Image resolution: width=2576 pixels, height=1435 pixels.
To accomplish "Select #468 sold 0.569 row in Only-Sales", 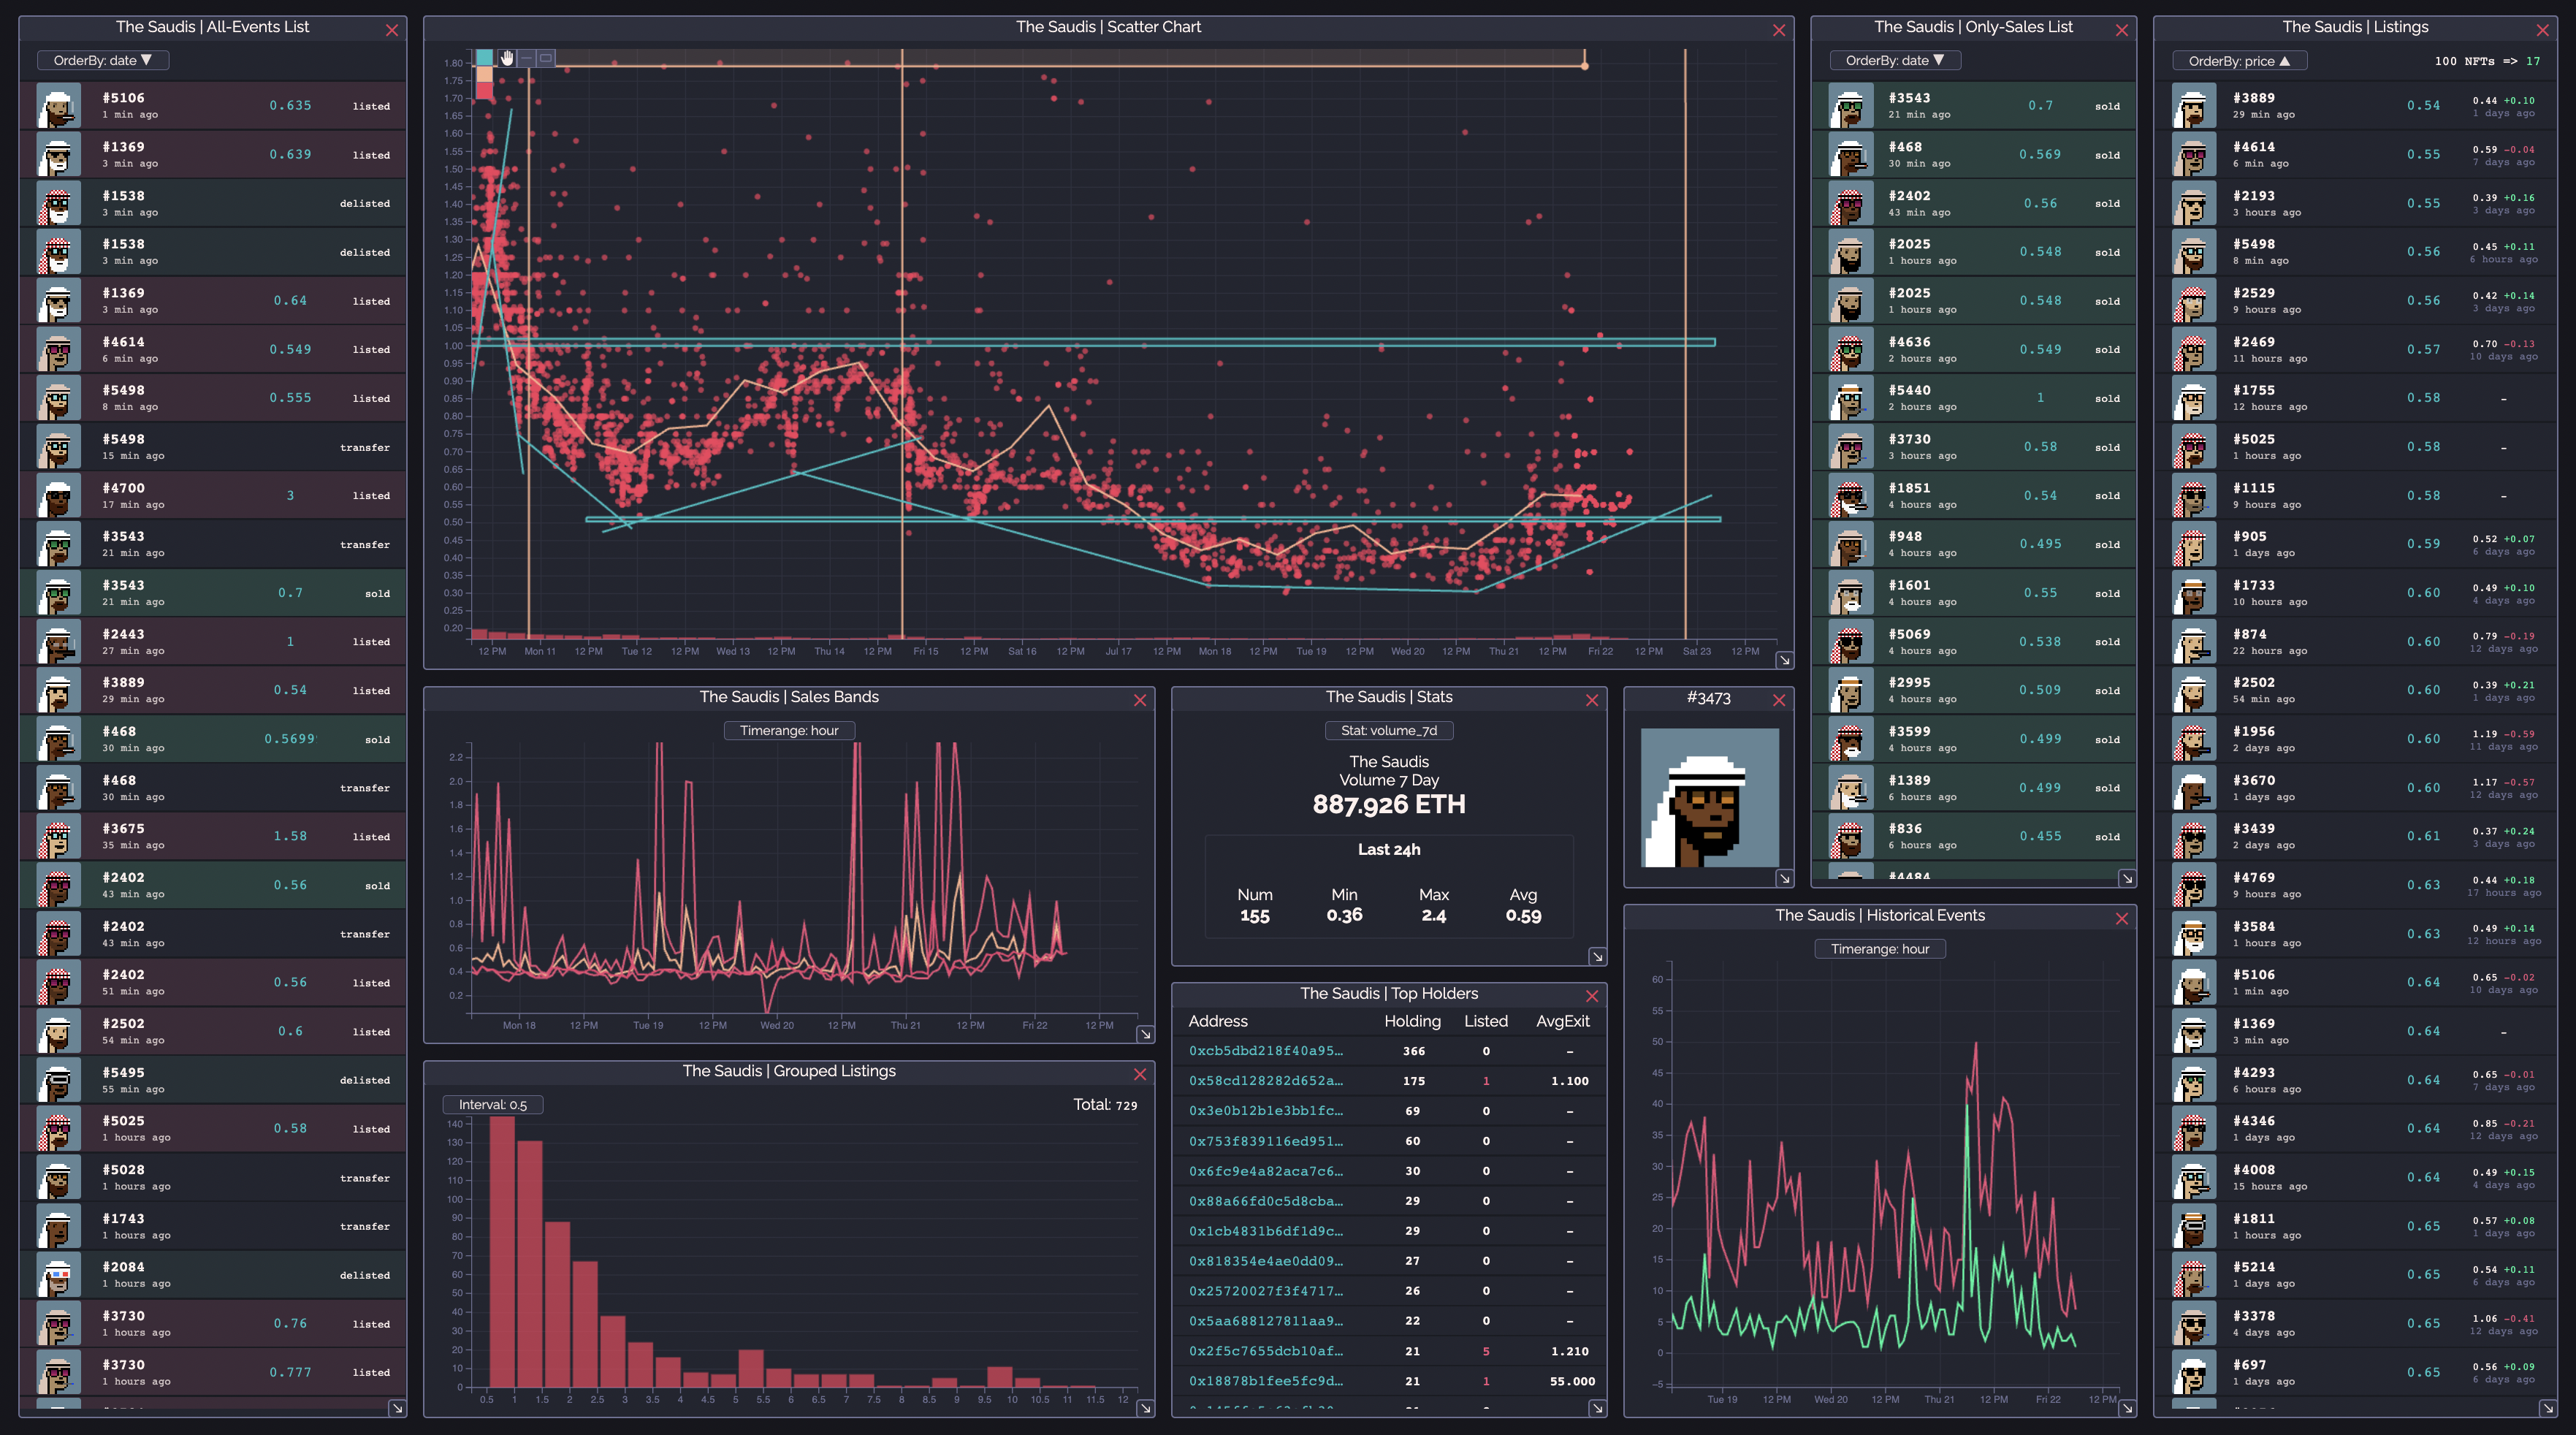I will pos(1973,154).
